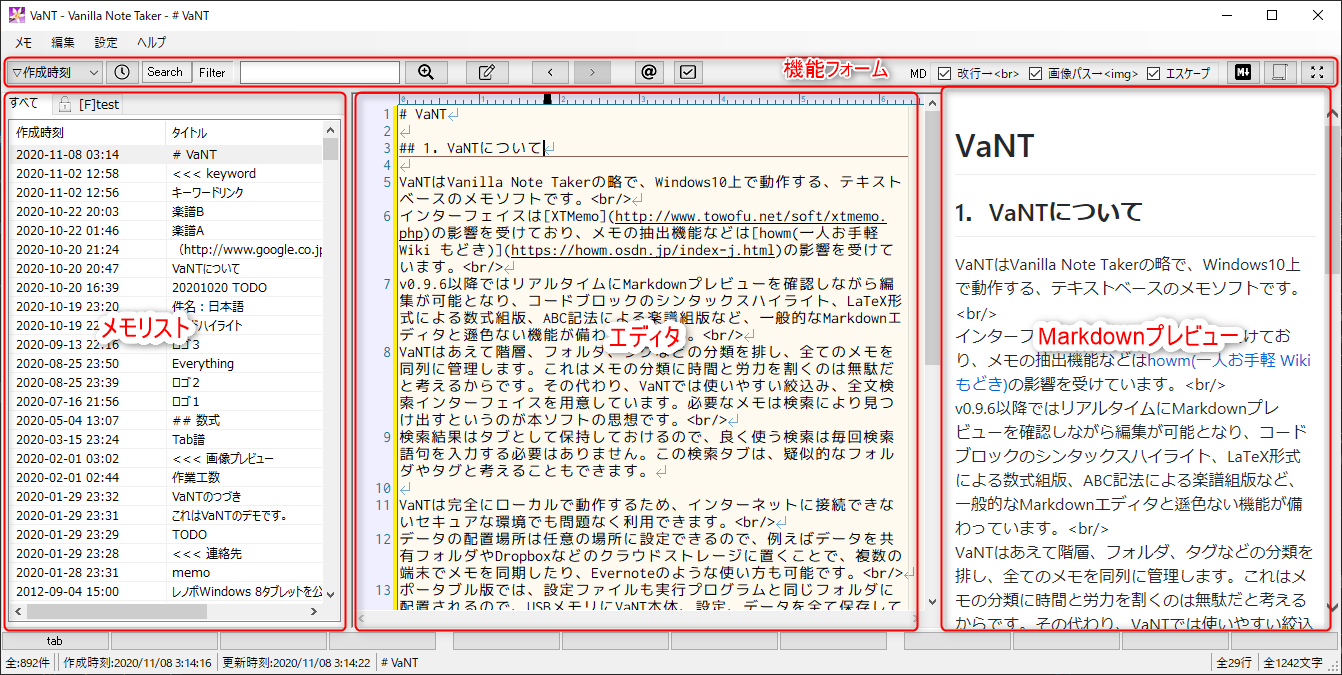Open the 編集 menu
The image size is (1342, 675).
pos(63,42)
